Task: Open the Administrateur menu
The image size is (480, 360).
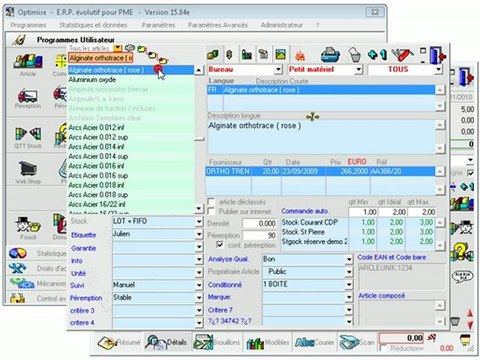Action: point(282,25)
